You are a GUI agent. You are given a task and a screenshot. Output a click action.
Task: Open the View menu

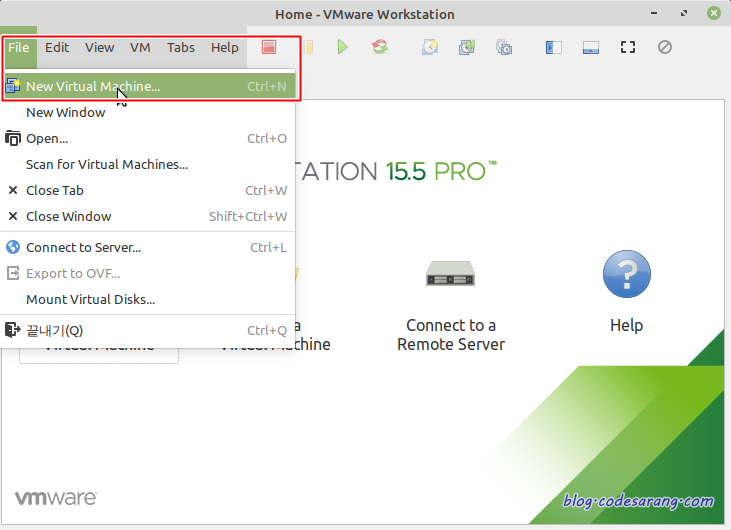99,48
